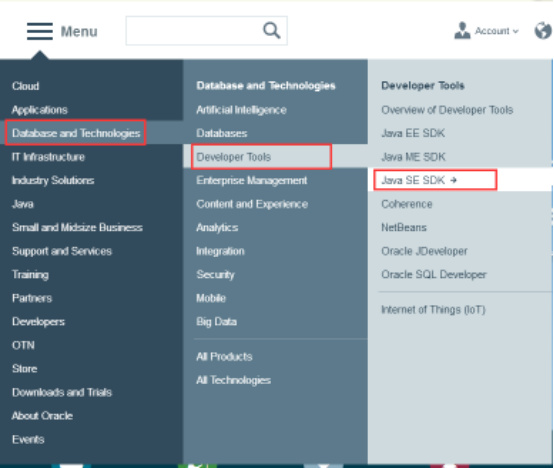Click the magnifying glass search icon
Image resolution: width=554 pixels, height=468 pixels.
coord(272,30)
